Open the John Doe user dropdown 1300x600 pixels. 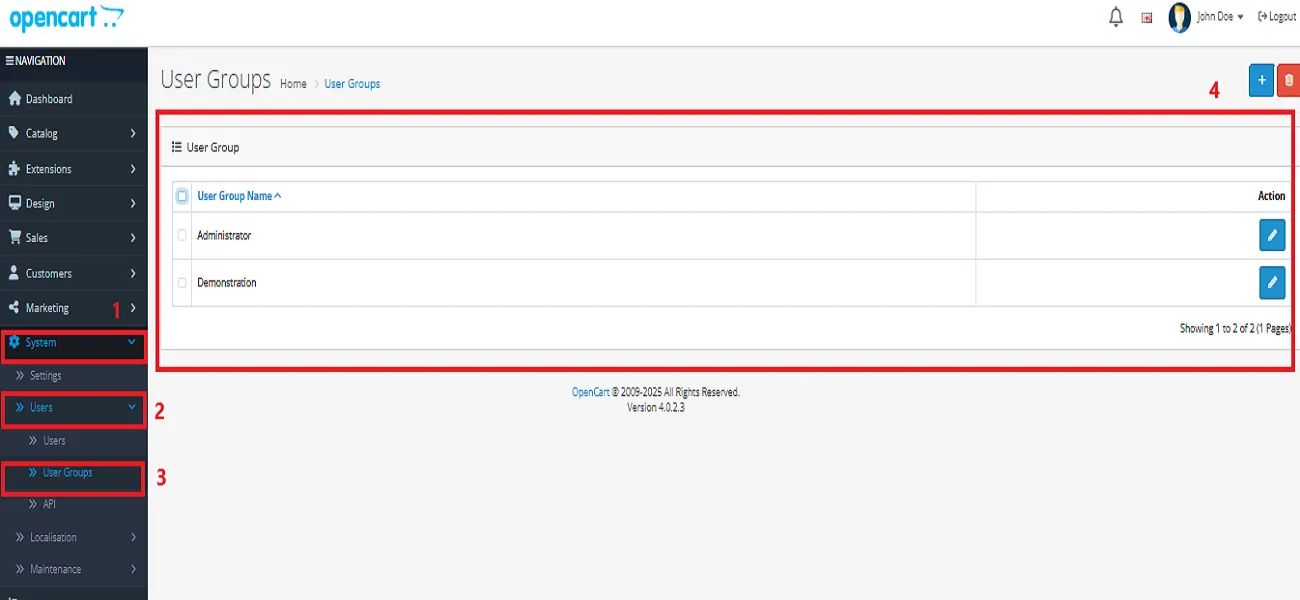point(1220,17)
